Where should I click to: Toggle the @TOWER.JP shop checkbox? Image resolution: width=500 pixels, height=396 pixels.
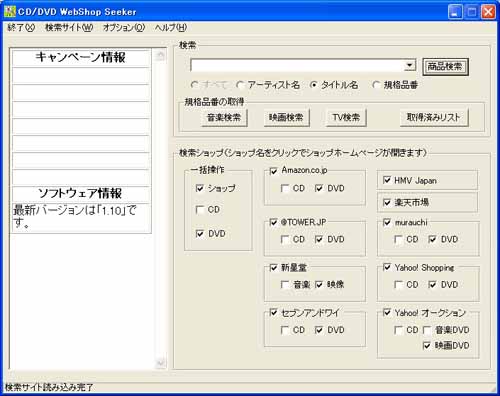point(273,222)
